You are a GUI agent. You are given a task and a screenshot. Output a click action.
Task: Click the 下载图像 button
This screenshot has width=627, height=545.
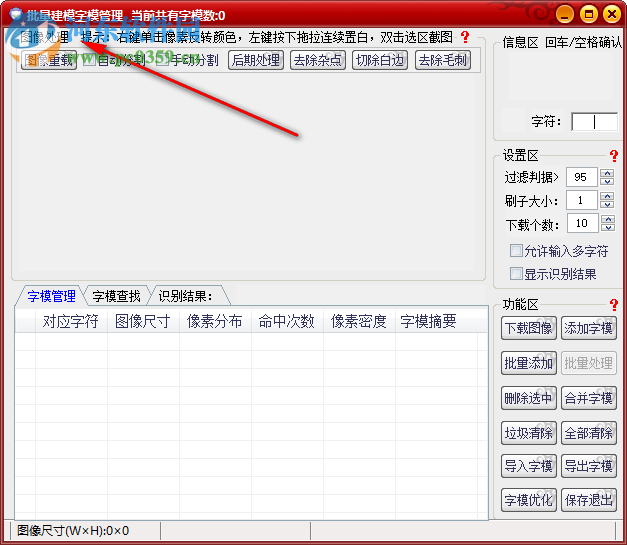[x=529, y=328]
